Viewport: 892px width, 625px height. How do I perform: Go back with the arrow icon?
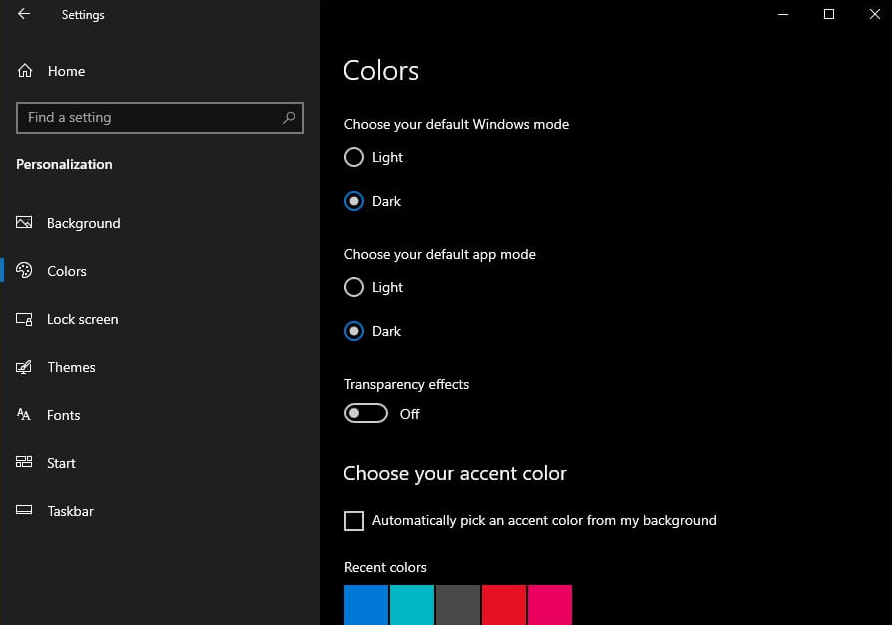pos(24,14)
